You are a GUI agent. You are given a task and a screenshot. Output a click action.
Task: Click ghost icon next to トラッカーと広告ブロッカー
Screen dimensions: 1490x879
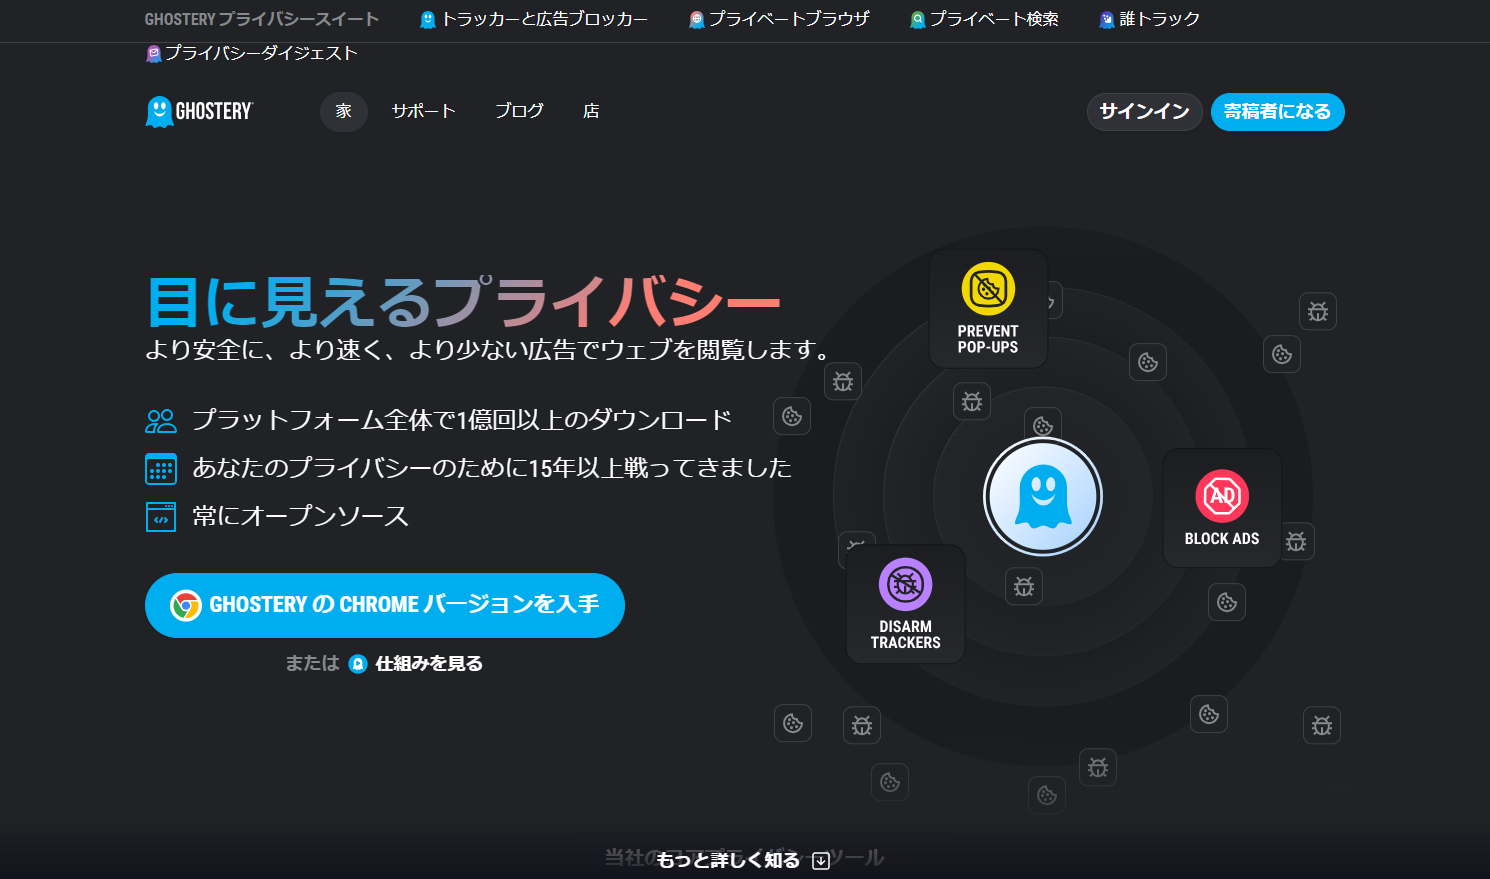point(428,19)
